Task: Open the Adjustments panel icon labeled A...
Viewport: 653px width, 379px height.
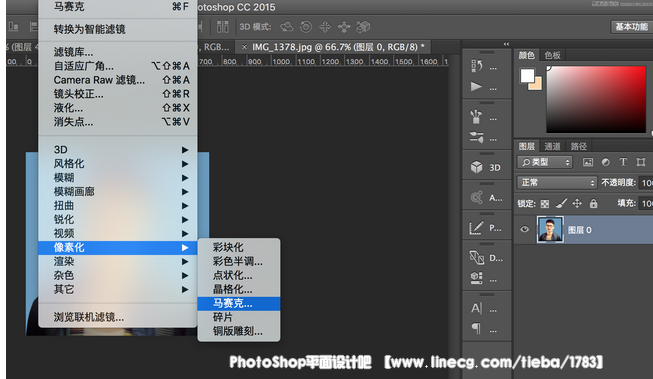Action: click(476, 197)
